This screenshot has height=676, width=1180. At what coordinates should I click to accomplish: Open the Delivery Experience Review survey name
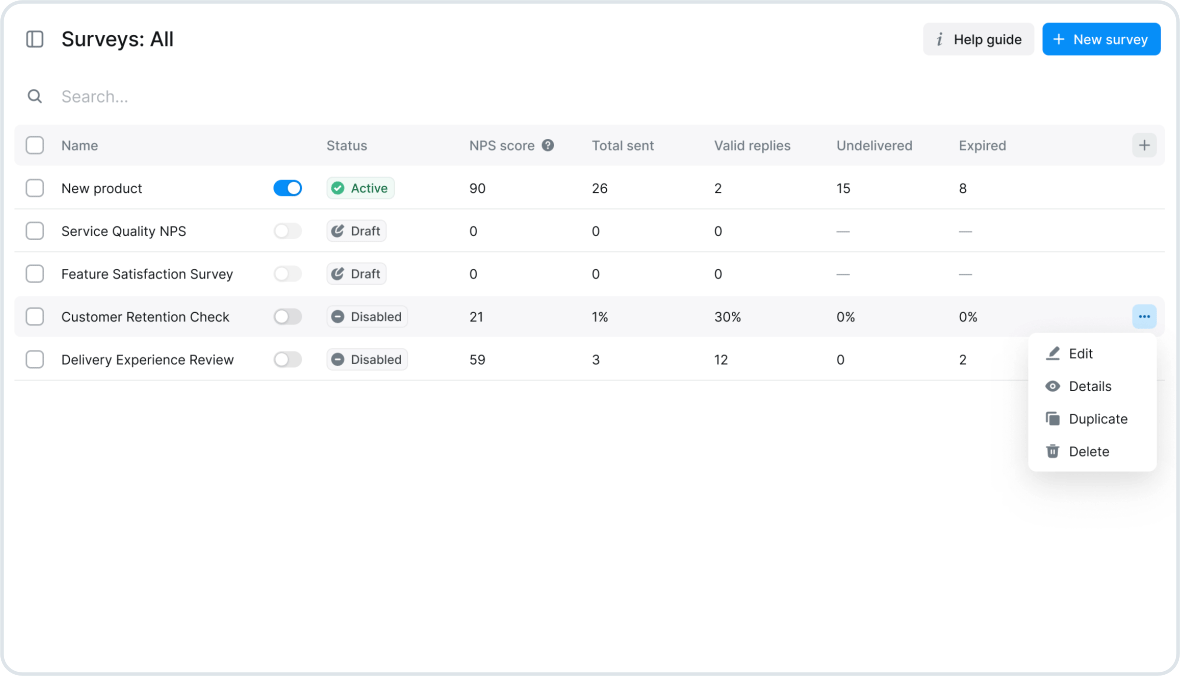pyautogui.click(x=148, y=360)
